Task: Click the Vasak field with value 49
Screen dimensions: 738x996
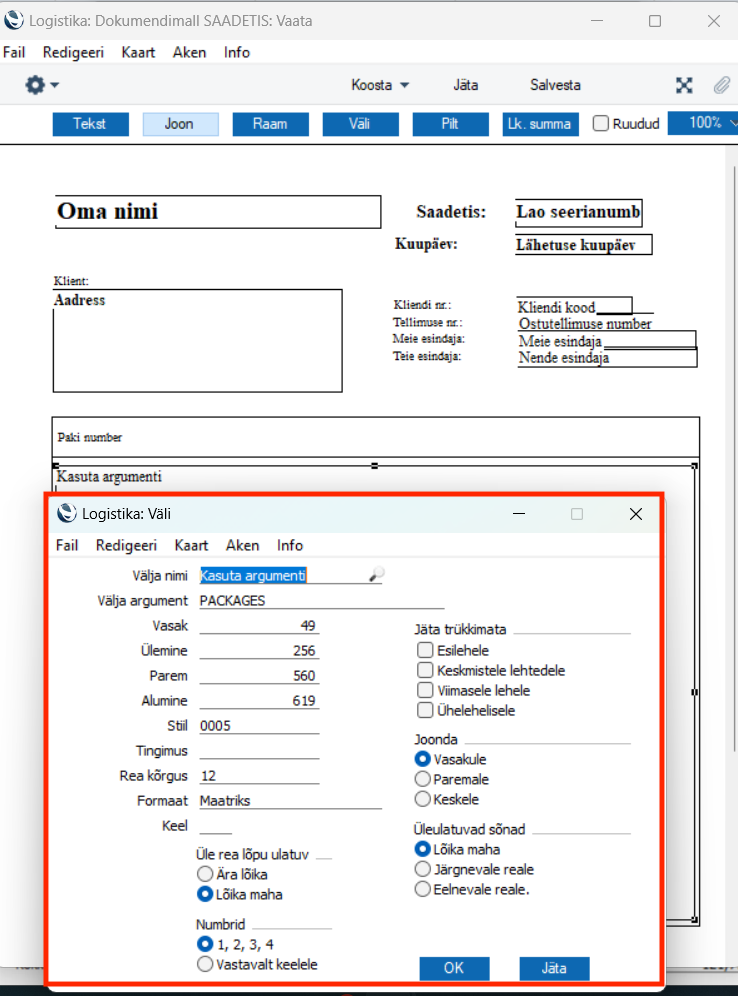Action: click(259, 626)
